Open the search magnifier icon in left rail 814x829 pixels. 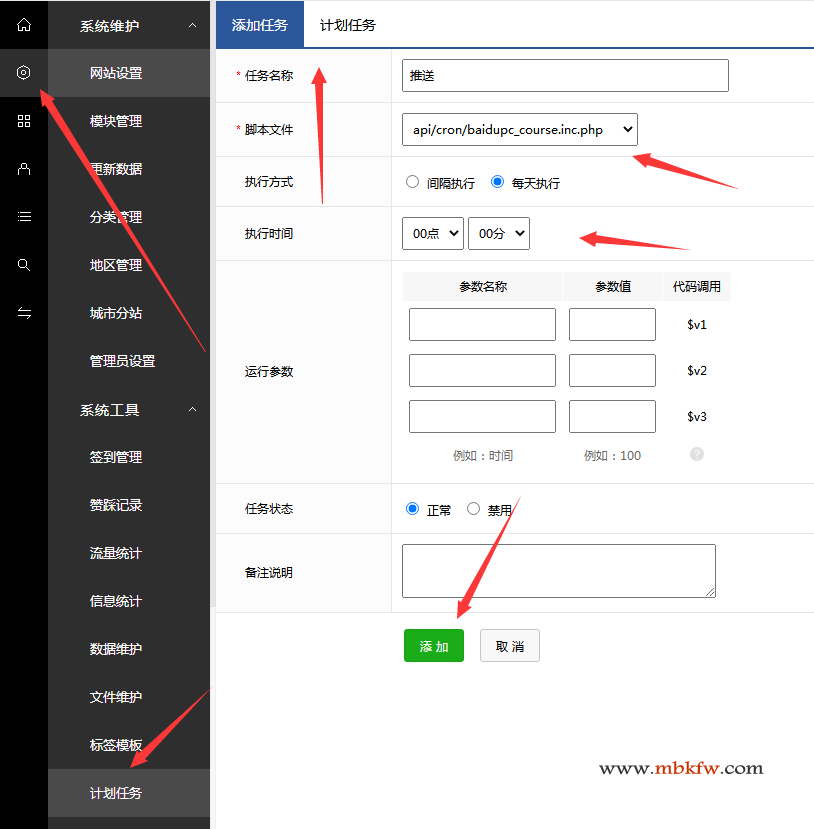click(24, 265)
